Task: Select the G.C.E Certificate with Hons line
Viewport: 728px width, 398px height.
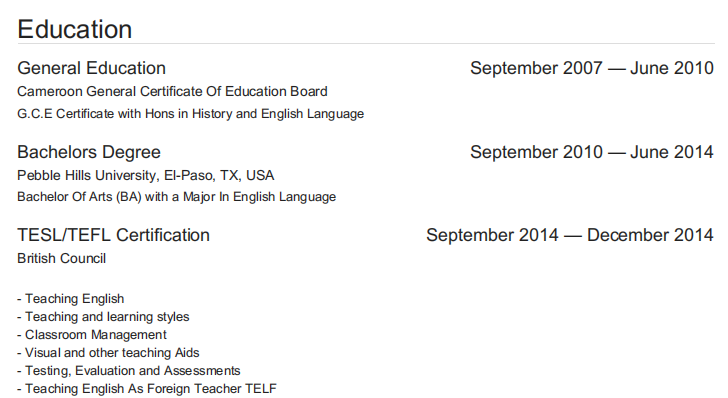Action: (x=190, y=114)
